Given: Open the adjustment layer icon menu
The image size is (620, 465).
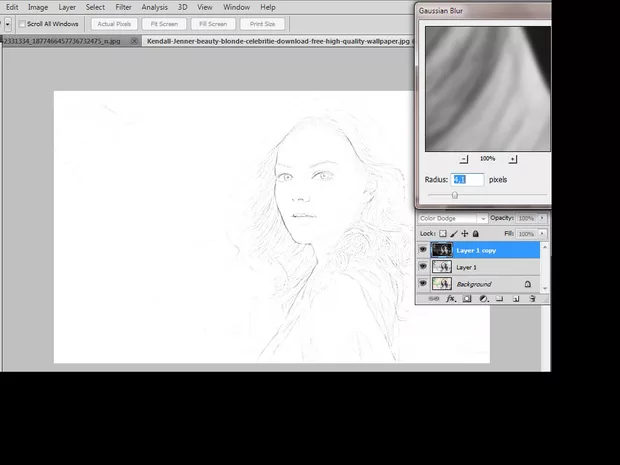Looking at the screenshot, I should pos(483,299).
